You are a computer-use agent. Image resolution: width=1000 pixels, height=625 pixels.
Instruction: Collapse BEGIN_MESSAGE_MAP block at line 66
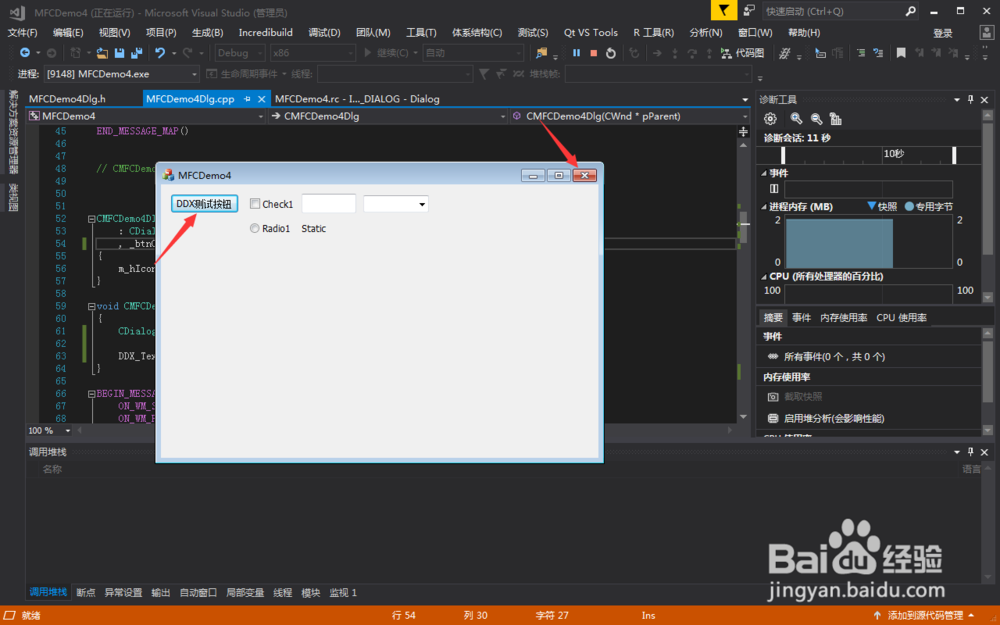click(91, 393)
